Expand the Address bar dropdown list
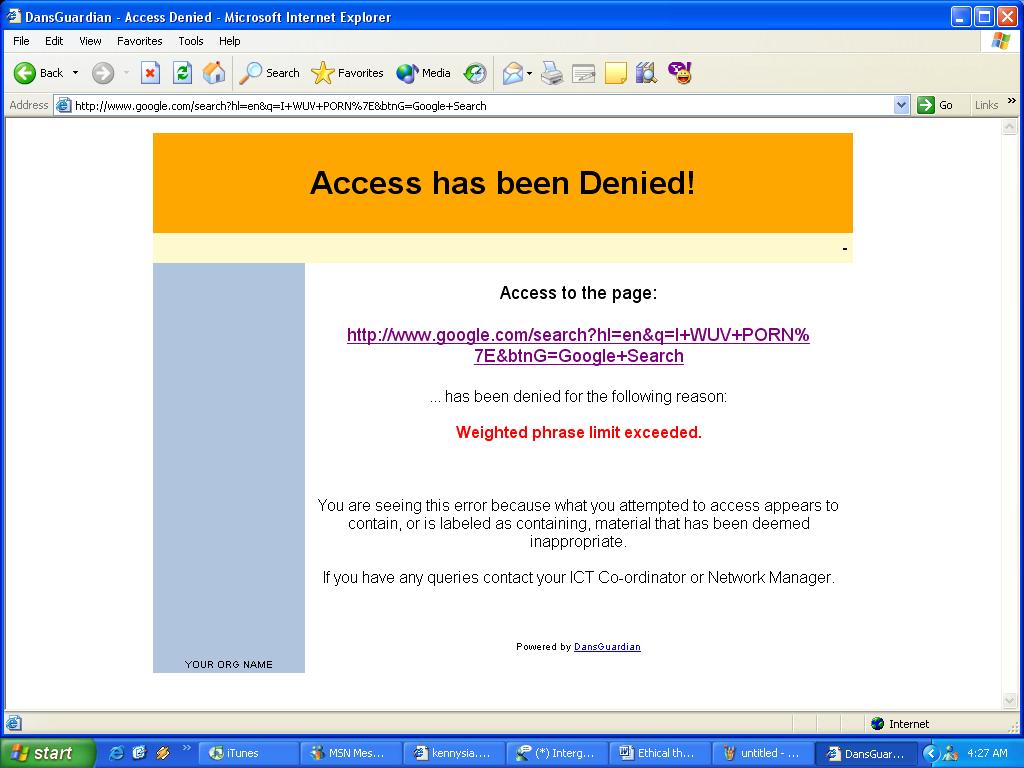 pos(901,105)
